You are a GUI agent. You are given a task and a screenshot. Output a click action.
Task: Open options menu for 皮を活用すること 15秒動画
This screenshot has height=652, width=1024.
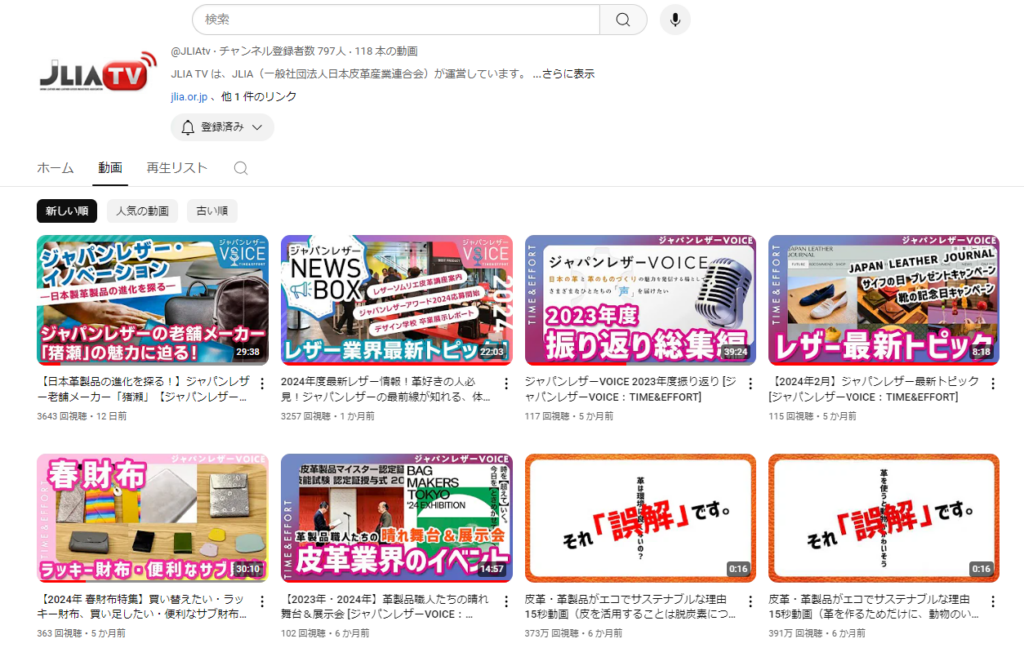[750, 600]
